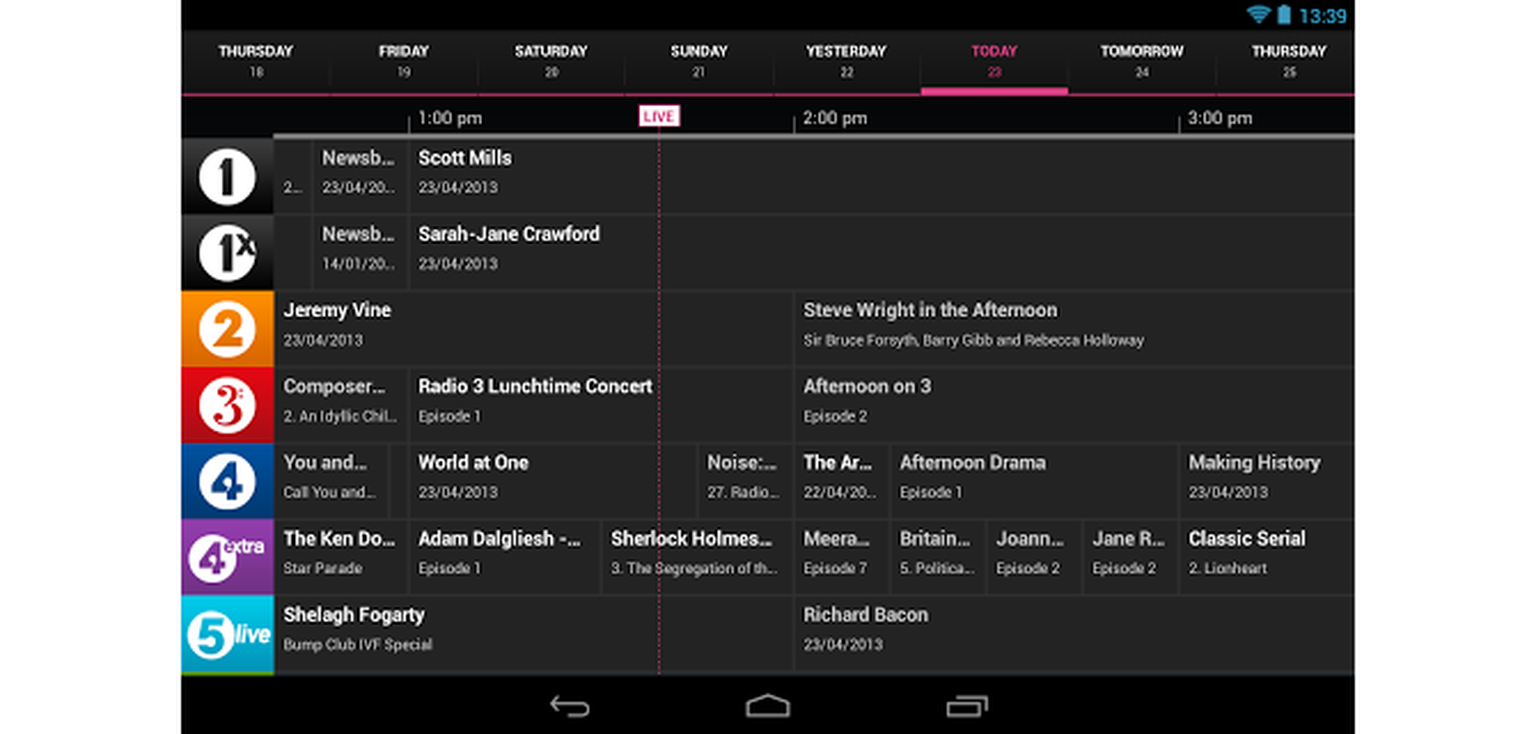
Task: Tap the Android home navigation icon
Action: pyautogui.click(x=767, y=707)
